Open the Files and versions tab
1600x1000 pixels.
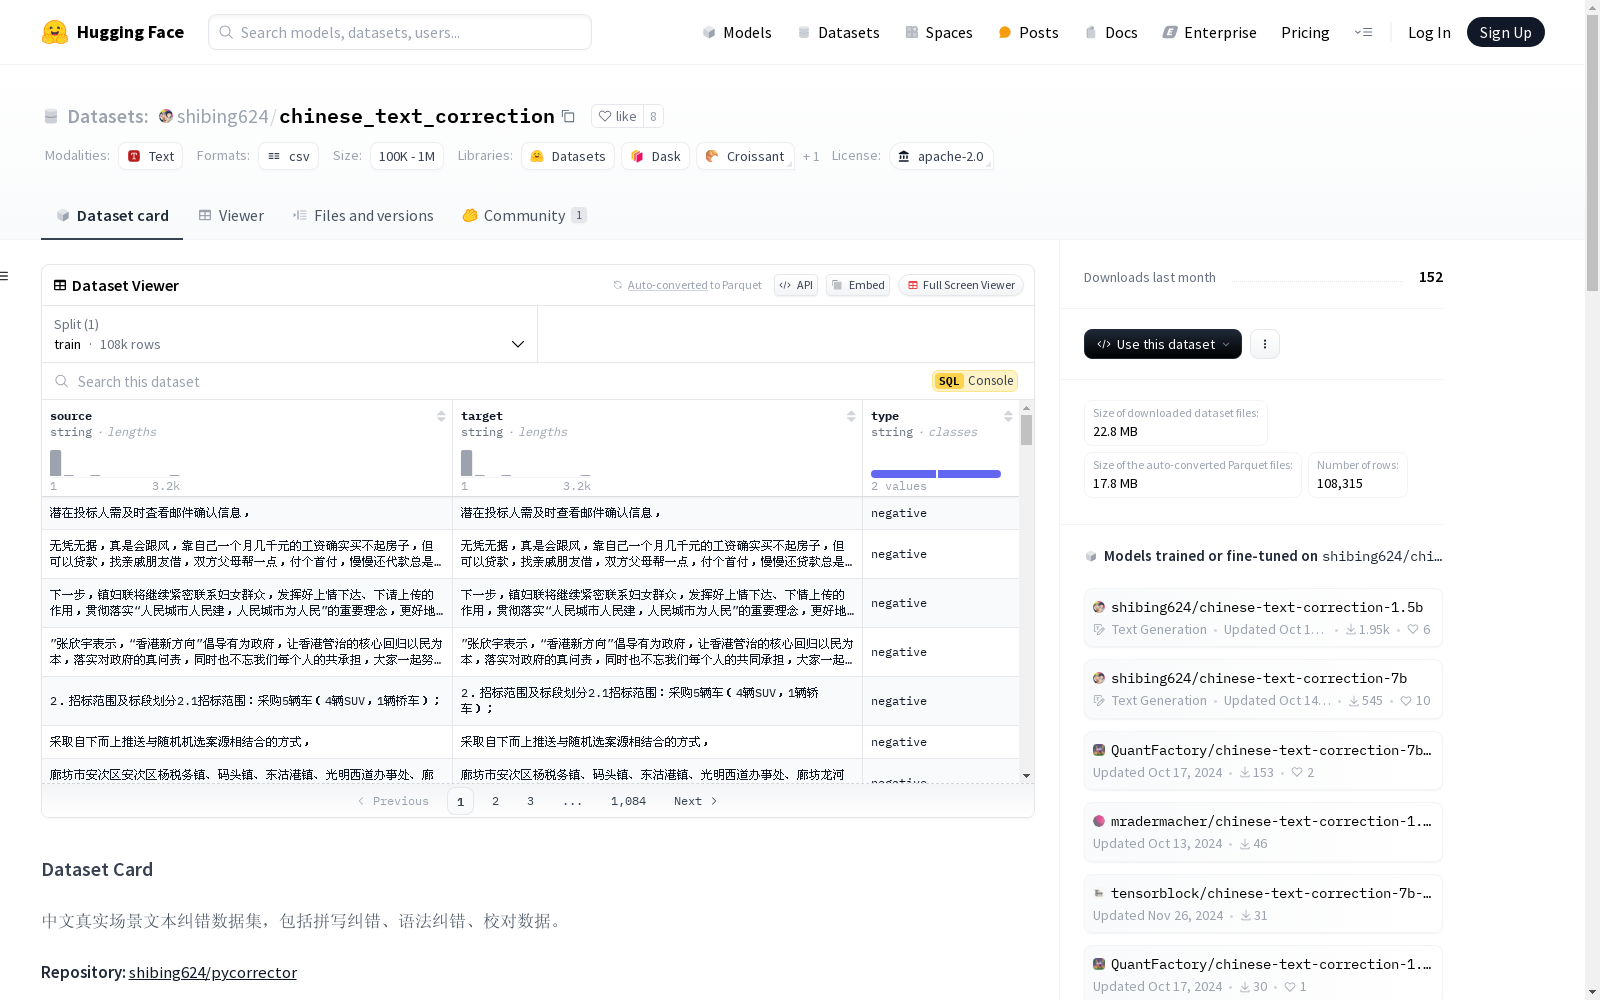(363, 215)
